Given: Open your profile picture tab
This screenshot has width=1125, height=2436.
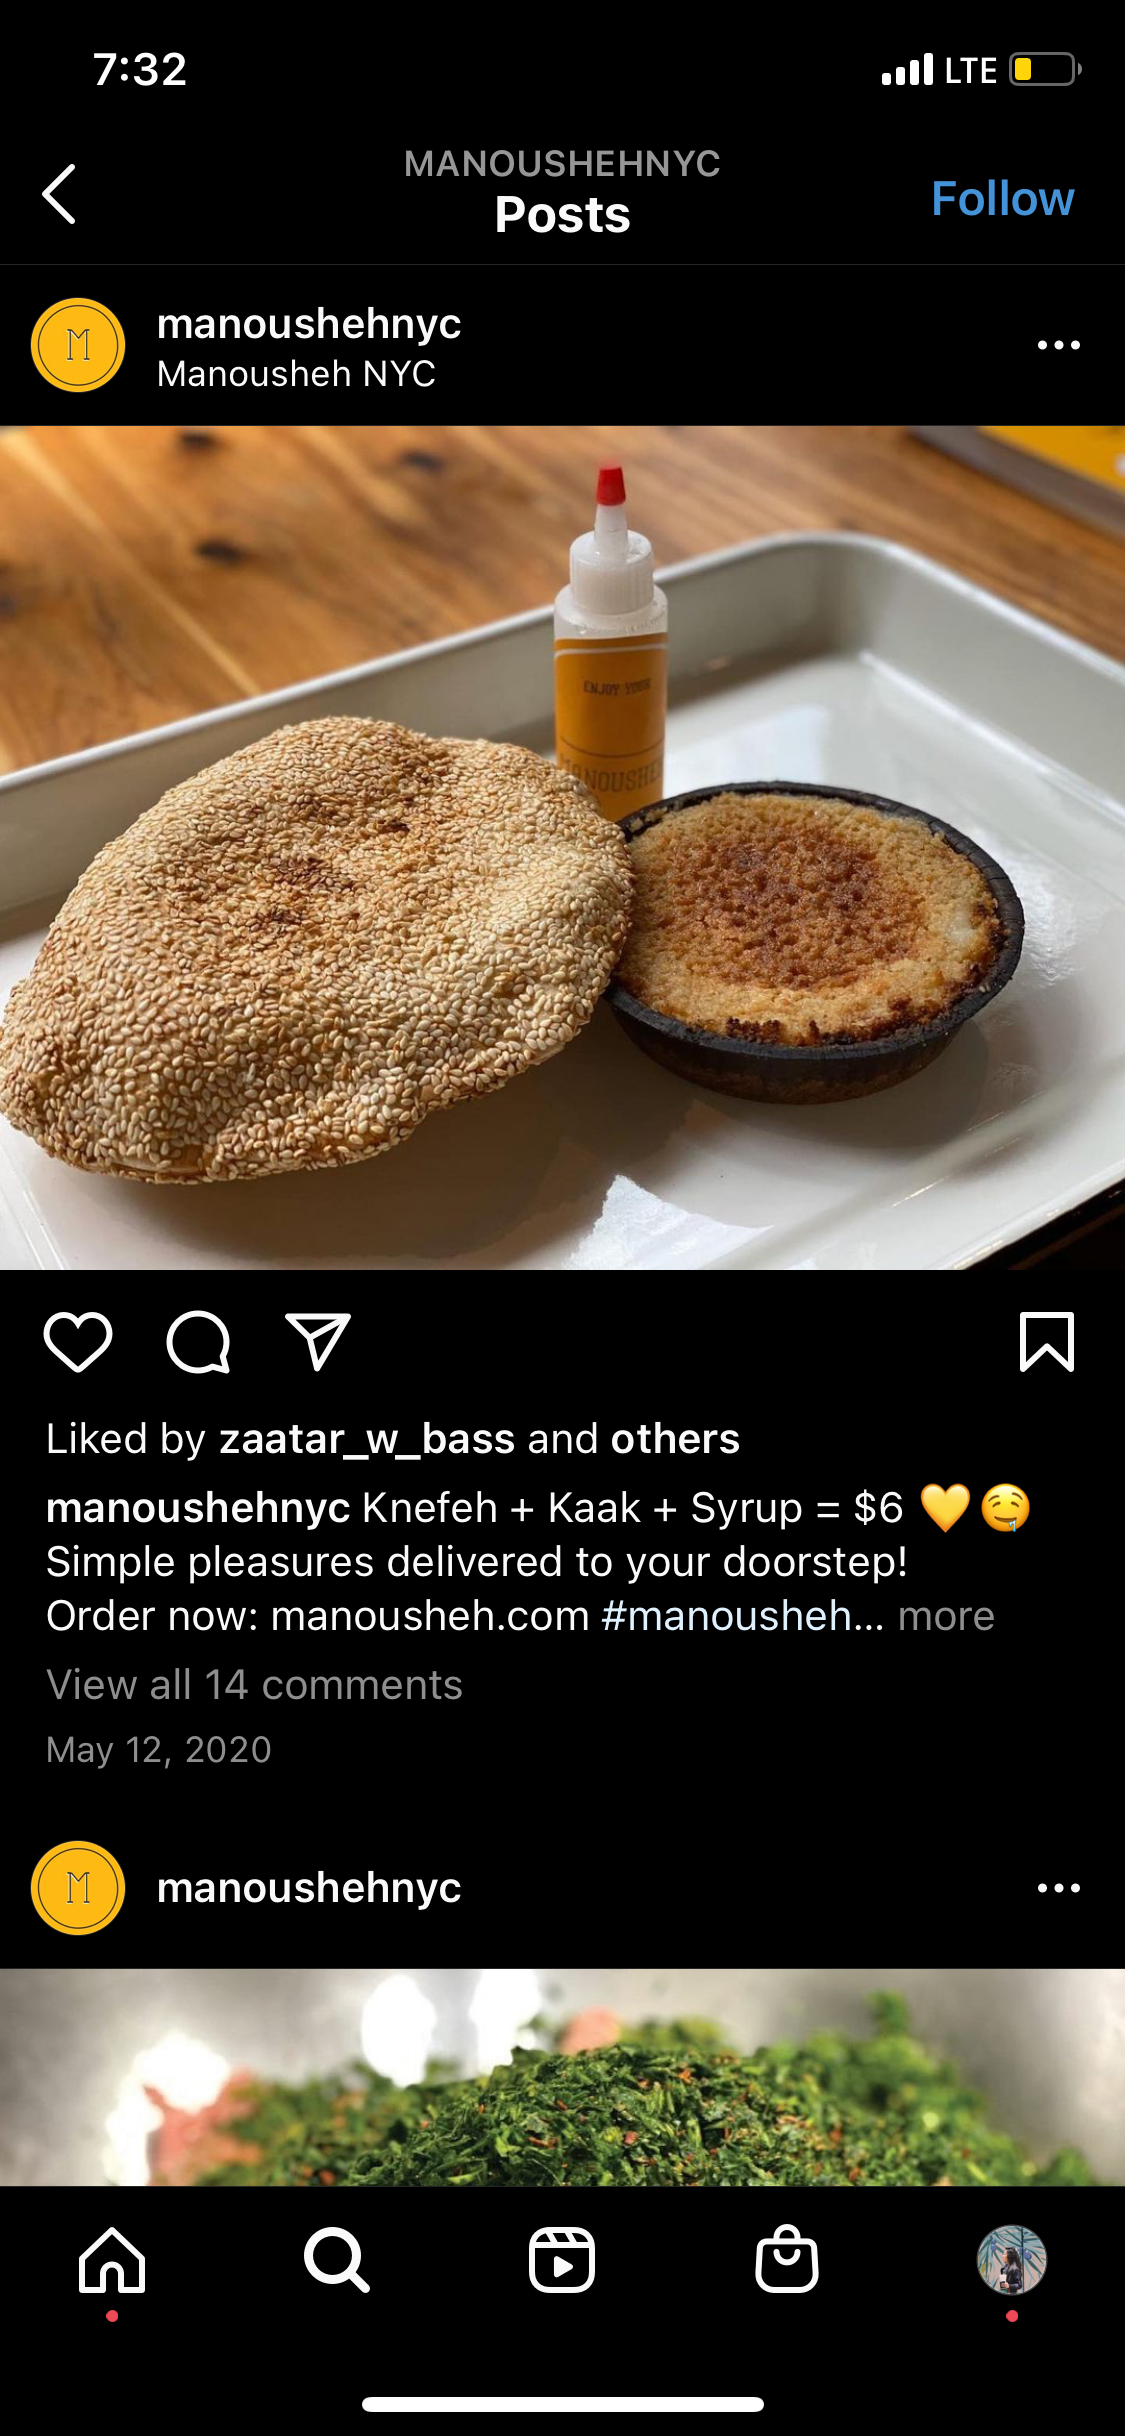Looking at the screenshot, I should 1012,2260.
